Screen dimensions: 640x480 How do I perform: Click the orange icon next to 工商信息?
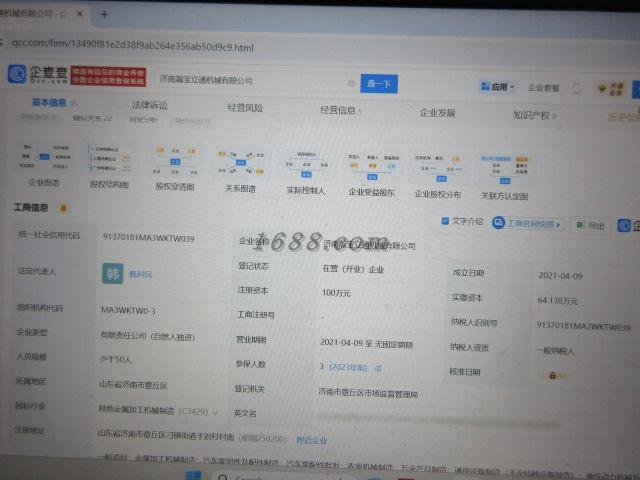(x=63, y=208)
